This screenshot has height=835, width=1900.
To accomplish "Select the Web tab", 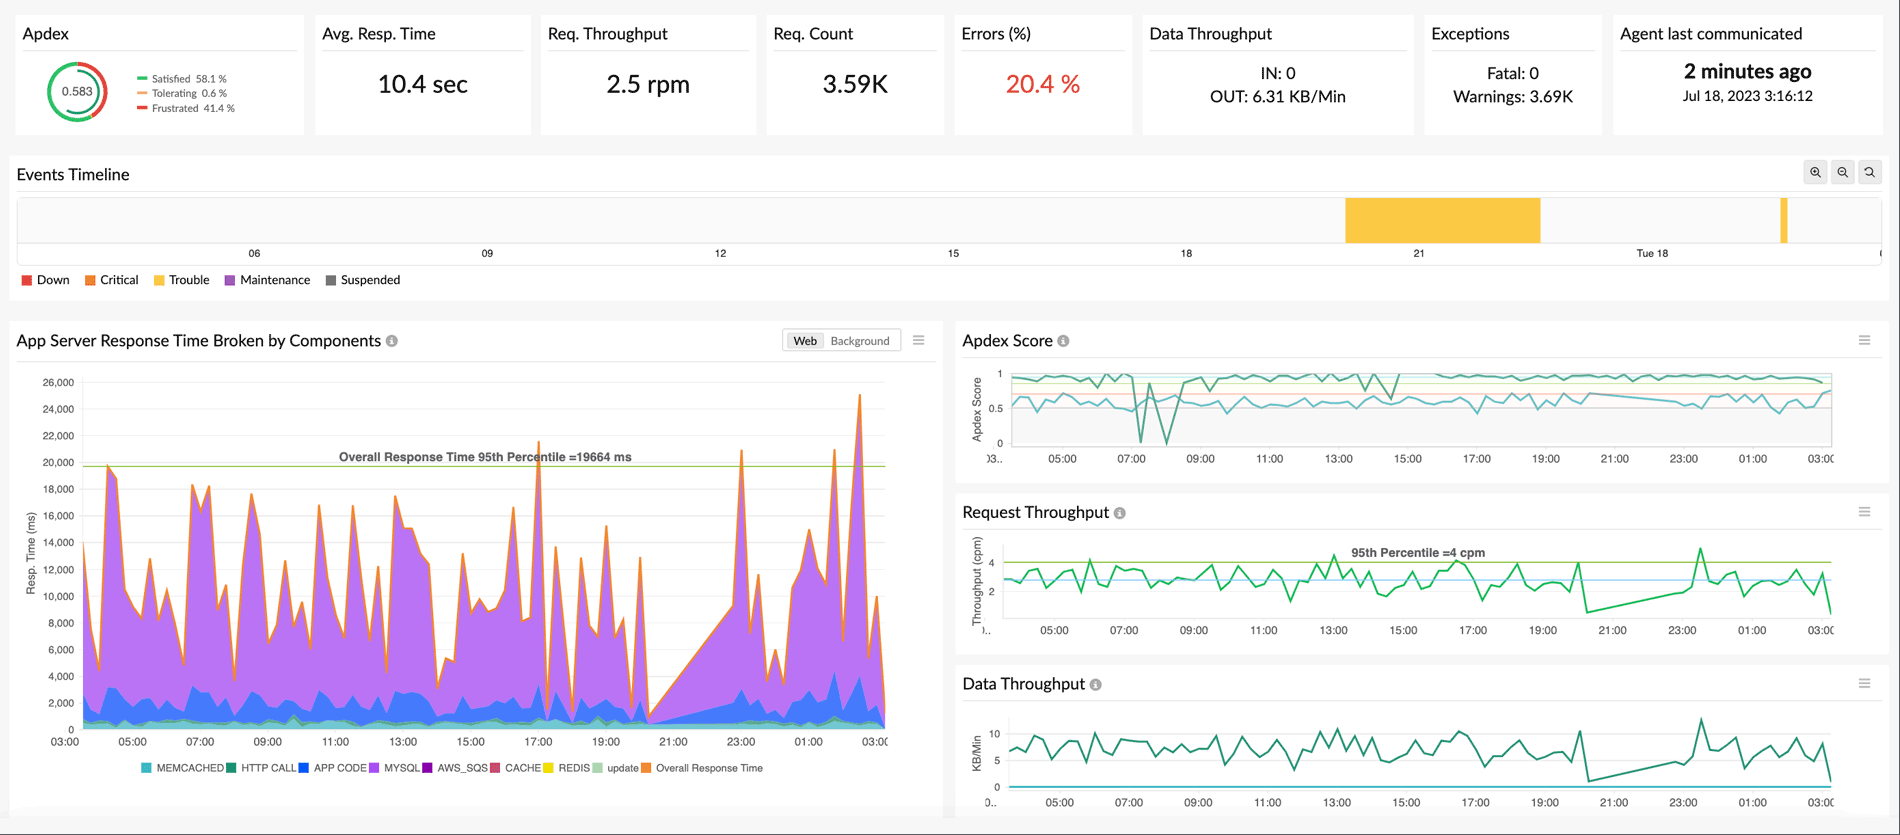I will click(805, 341).
